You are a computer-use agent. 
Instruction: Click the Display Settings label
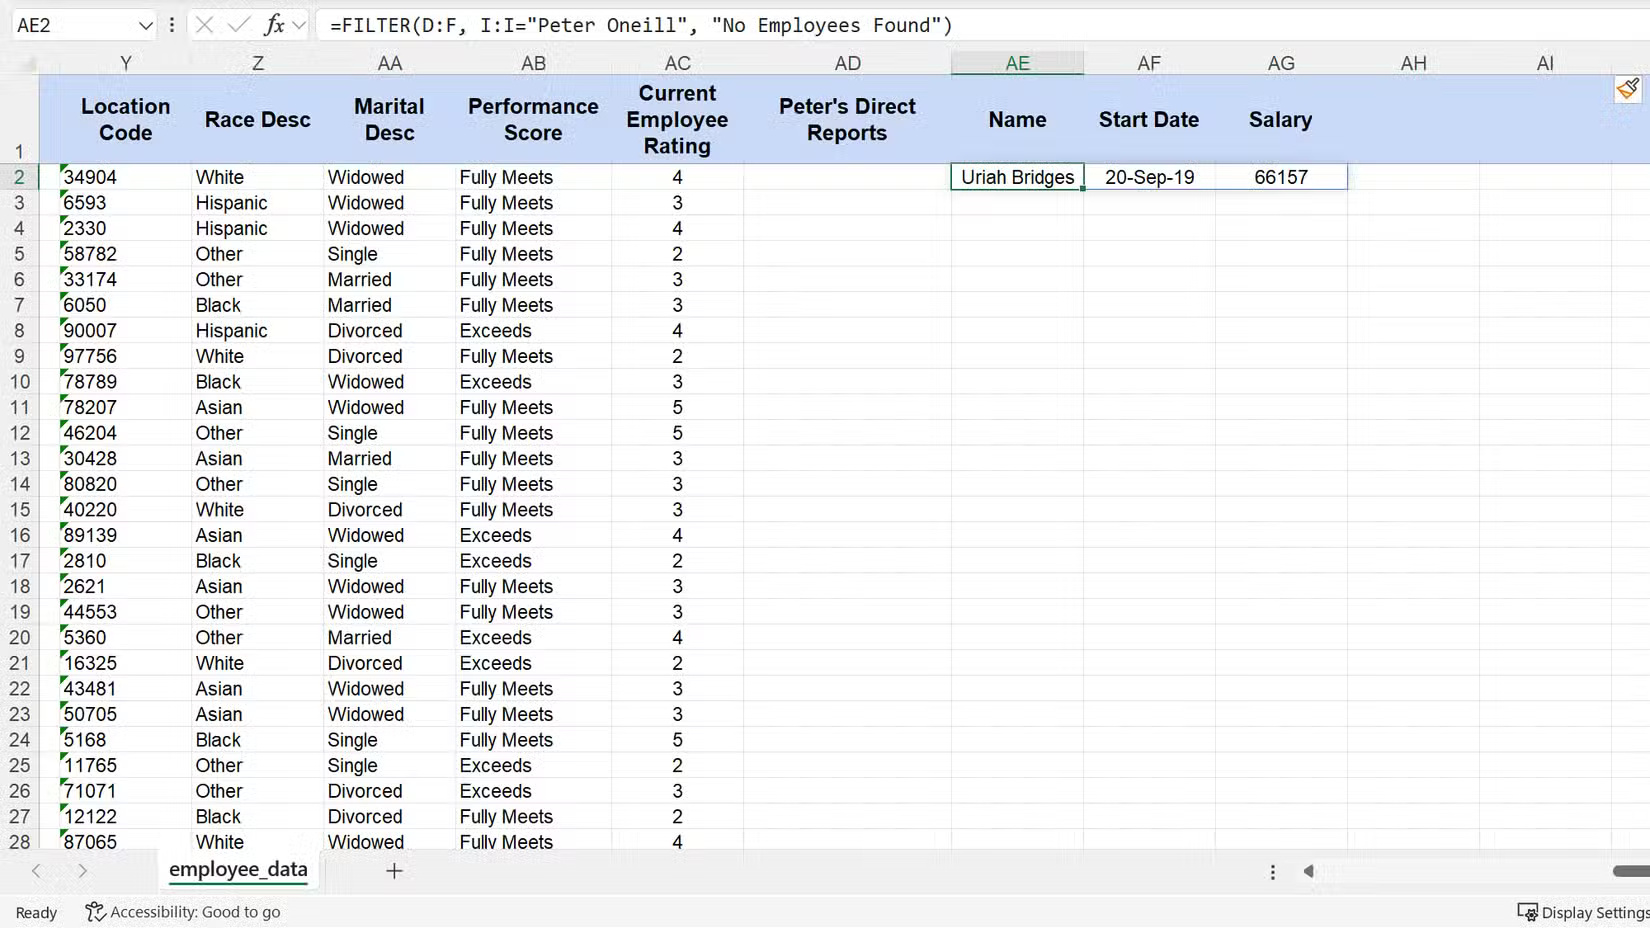(x=1593, y=912)
